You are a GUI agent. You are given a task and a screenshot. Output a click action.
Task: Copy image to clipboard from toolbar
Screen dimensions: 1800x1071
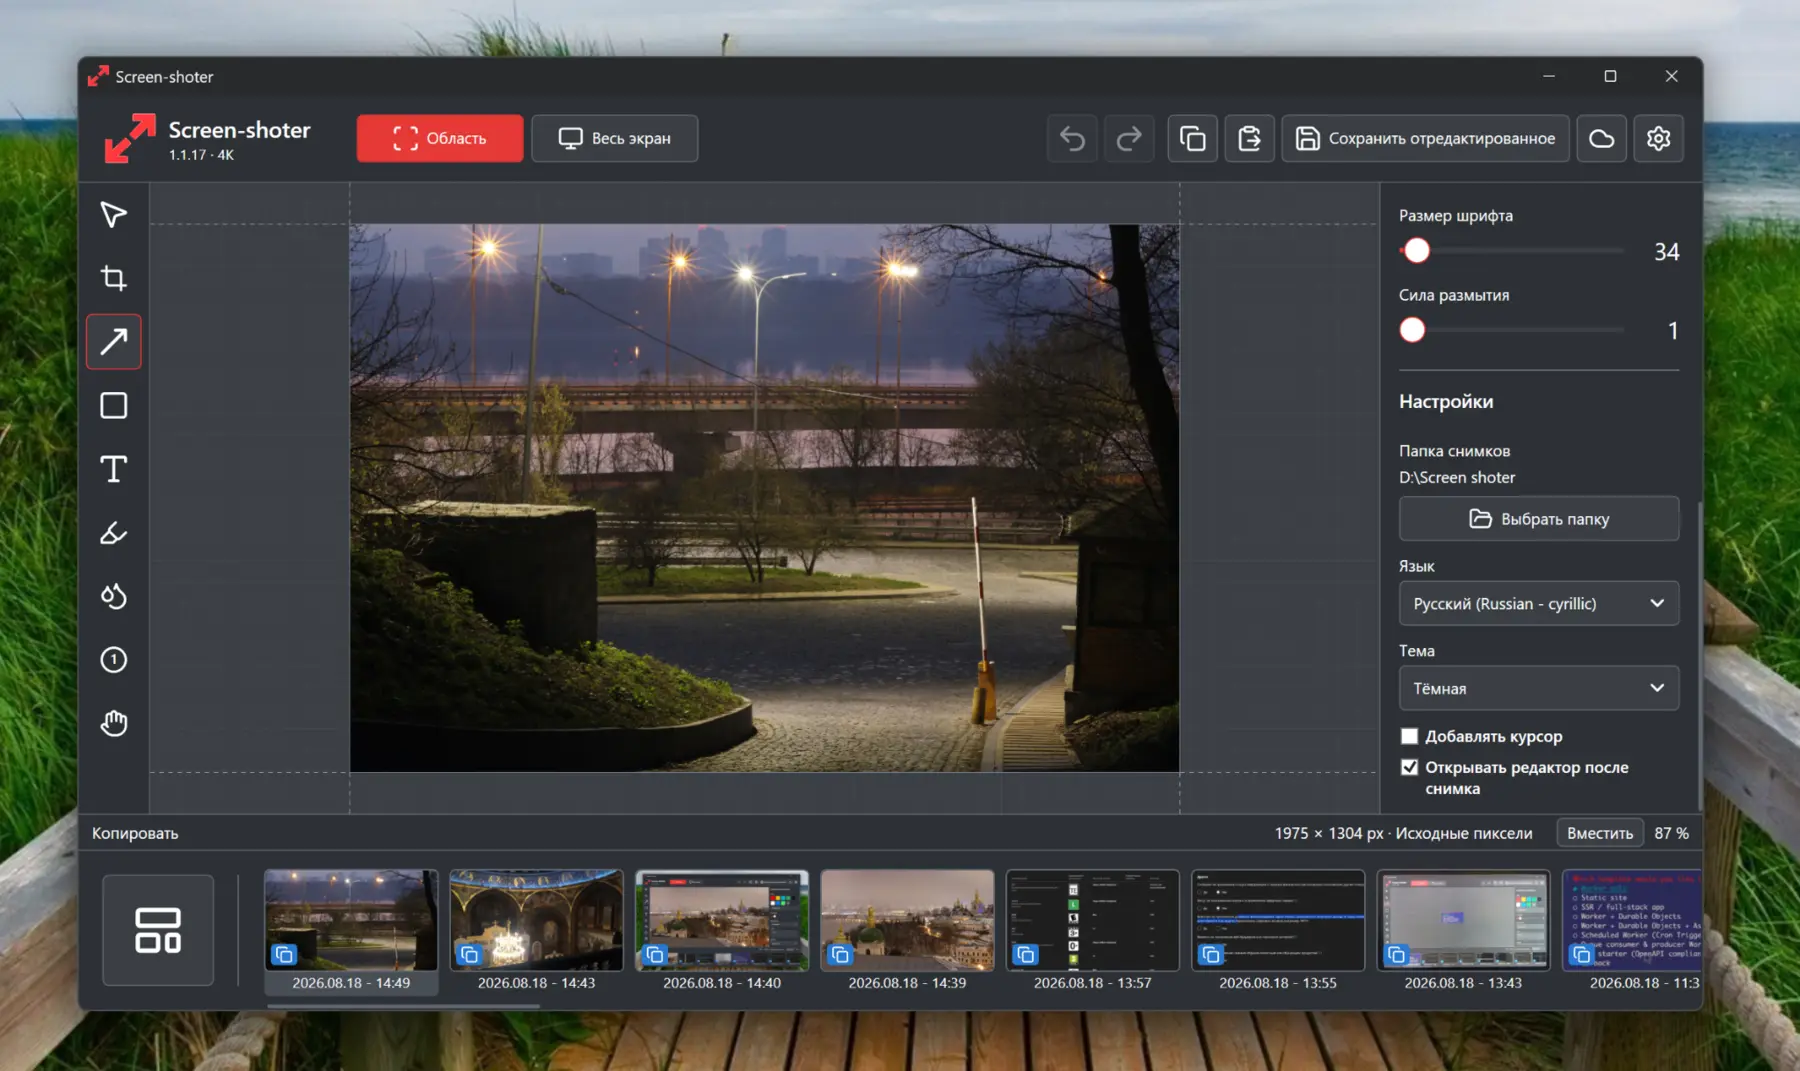pos(1192,138)
